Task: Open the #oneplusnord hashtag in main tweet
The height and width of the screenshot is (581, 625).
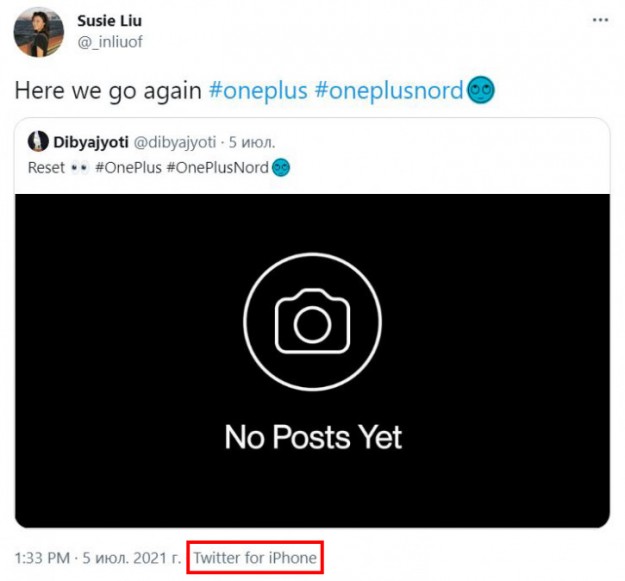Action: [x=389, y=91]
